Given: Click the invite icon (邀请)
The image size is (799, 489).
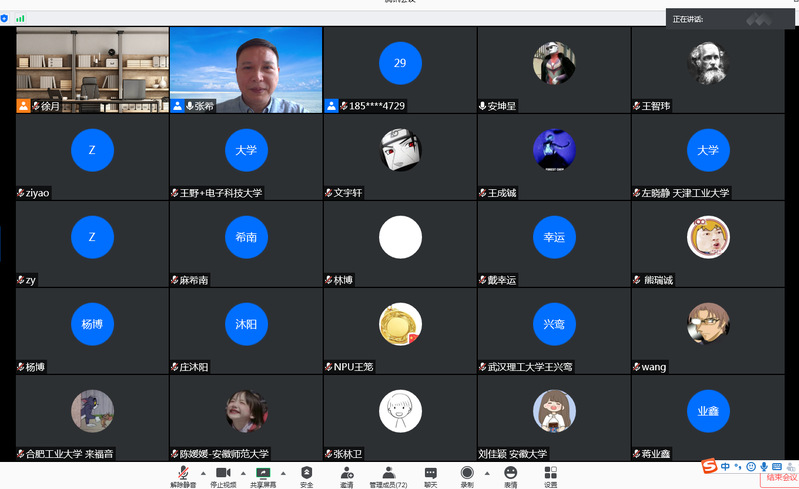Looking at the screenshot, I should (x=346, y=473).
